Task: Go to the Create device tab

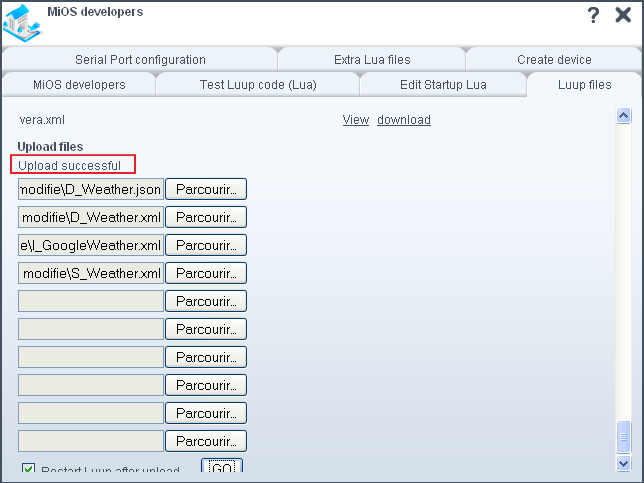Action: (x=554, y=60)
